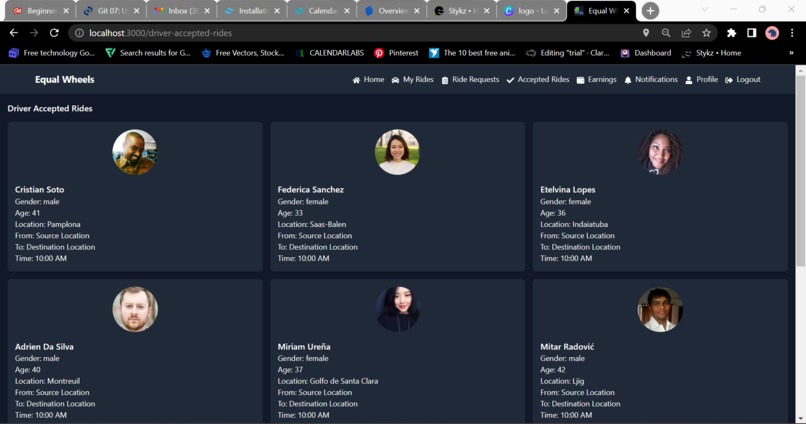Image resolution: width=806 pixels, height=424 pixels.
Task: Click the zoom magnifier icon in address bar
Action: pos(666,33)
